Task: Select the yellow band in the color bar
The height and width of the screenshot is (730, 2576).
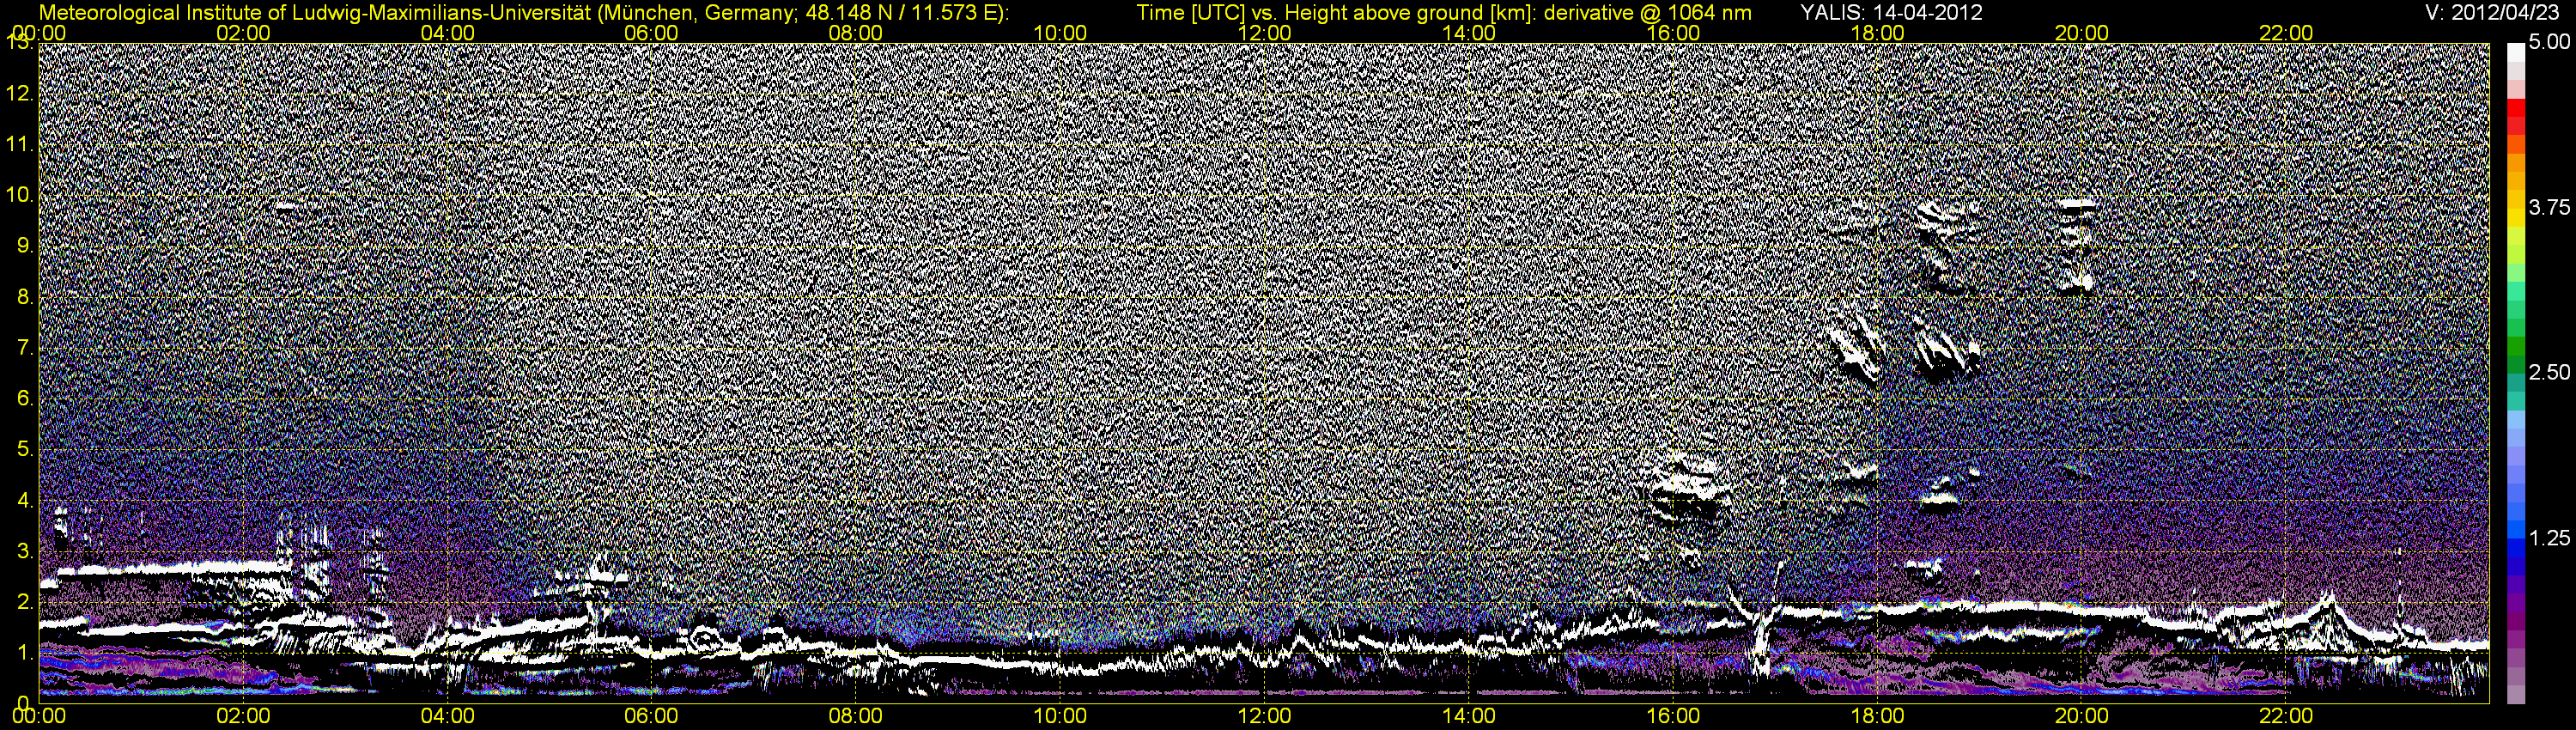Action: (x=2516, y=215)
